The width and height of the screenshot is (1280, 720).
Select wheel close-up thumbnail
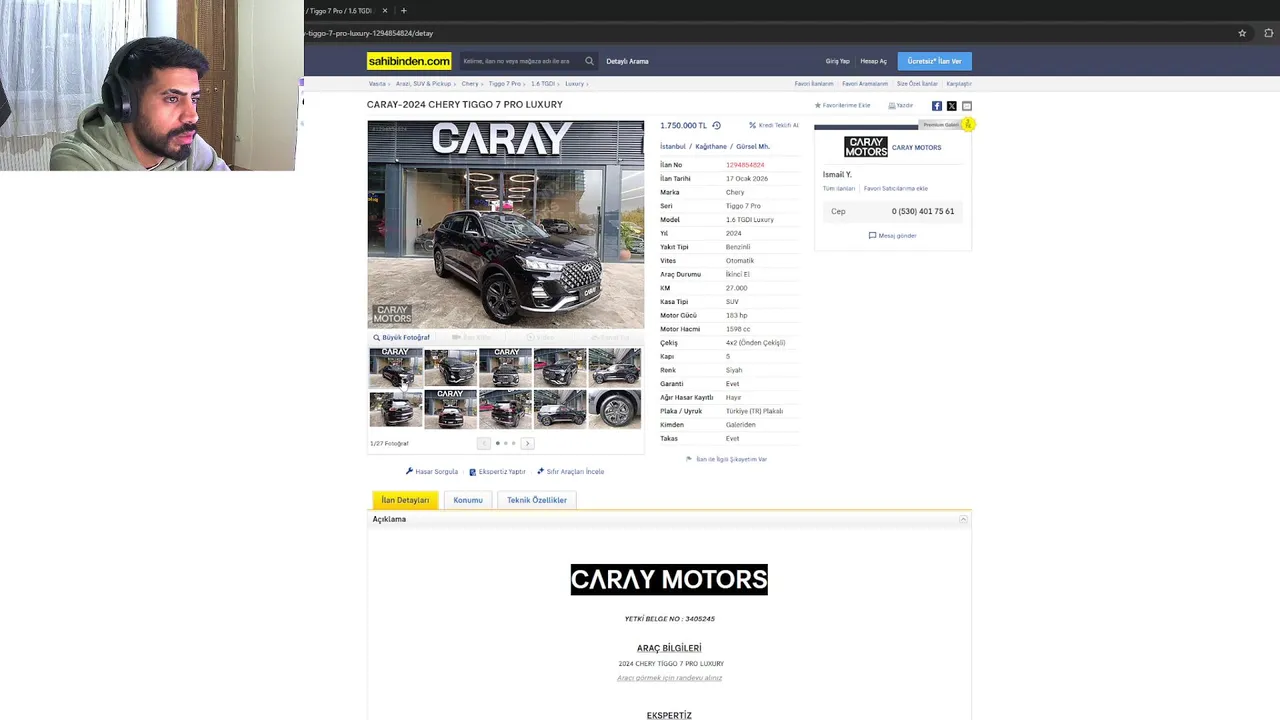pyautogui.click(x=615, y=410)
